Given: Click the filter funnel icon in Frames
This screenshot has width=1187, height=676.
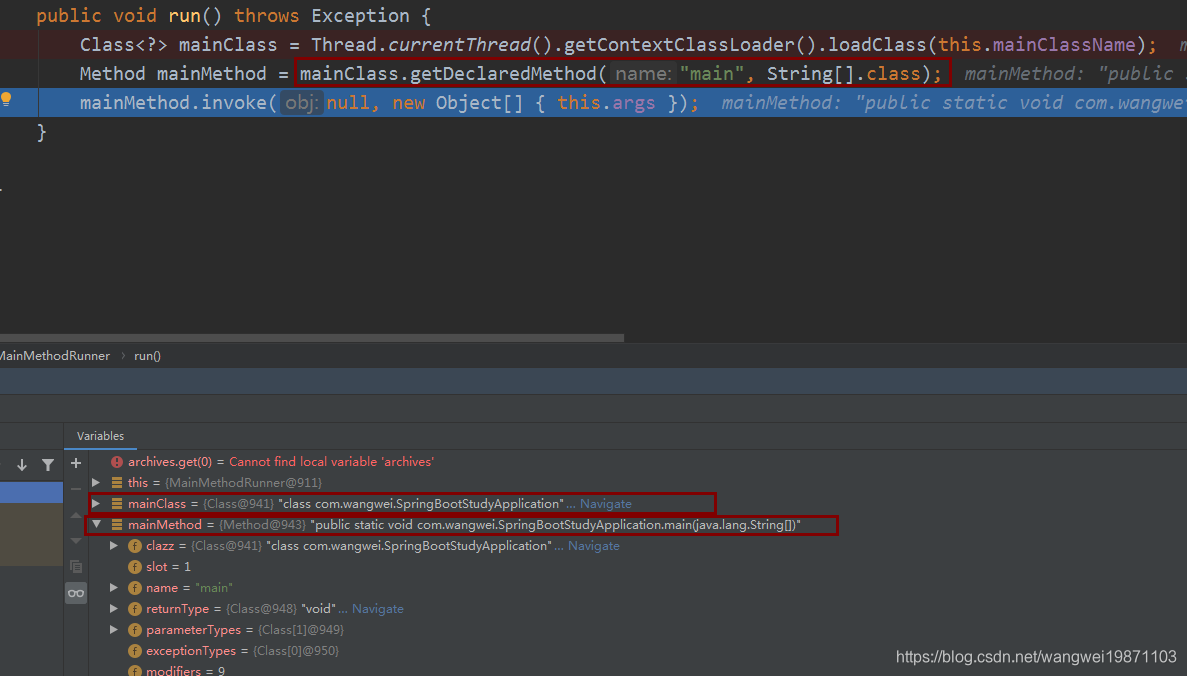Looking at the screenshot, I should [48, 465].
